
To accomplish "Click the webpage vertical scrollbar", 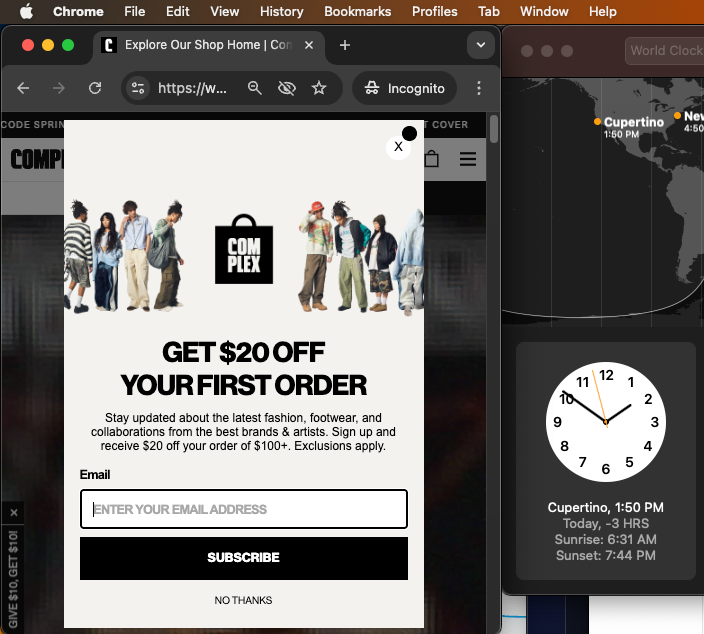I will pyautogui.click(x=494, y=129).
